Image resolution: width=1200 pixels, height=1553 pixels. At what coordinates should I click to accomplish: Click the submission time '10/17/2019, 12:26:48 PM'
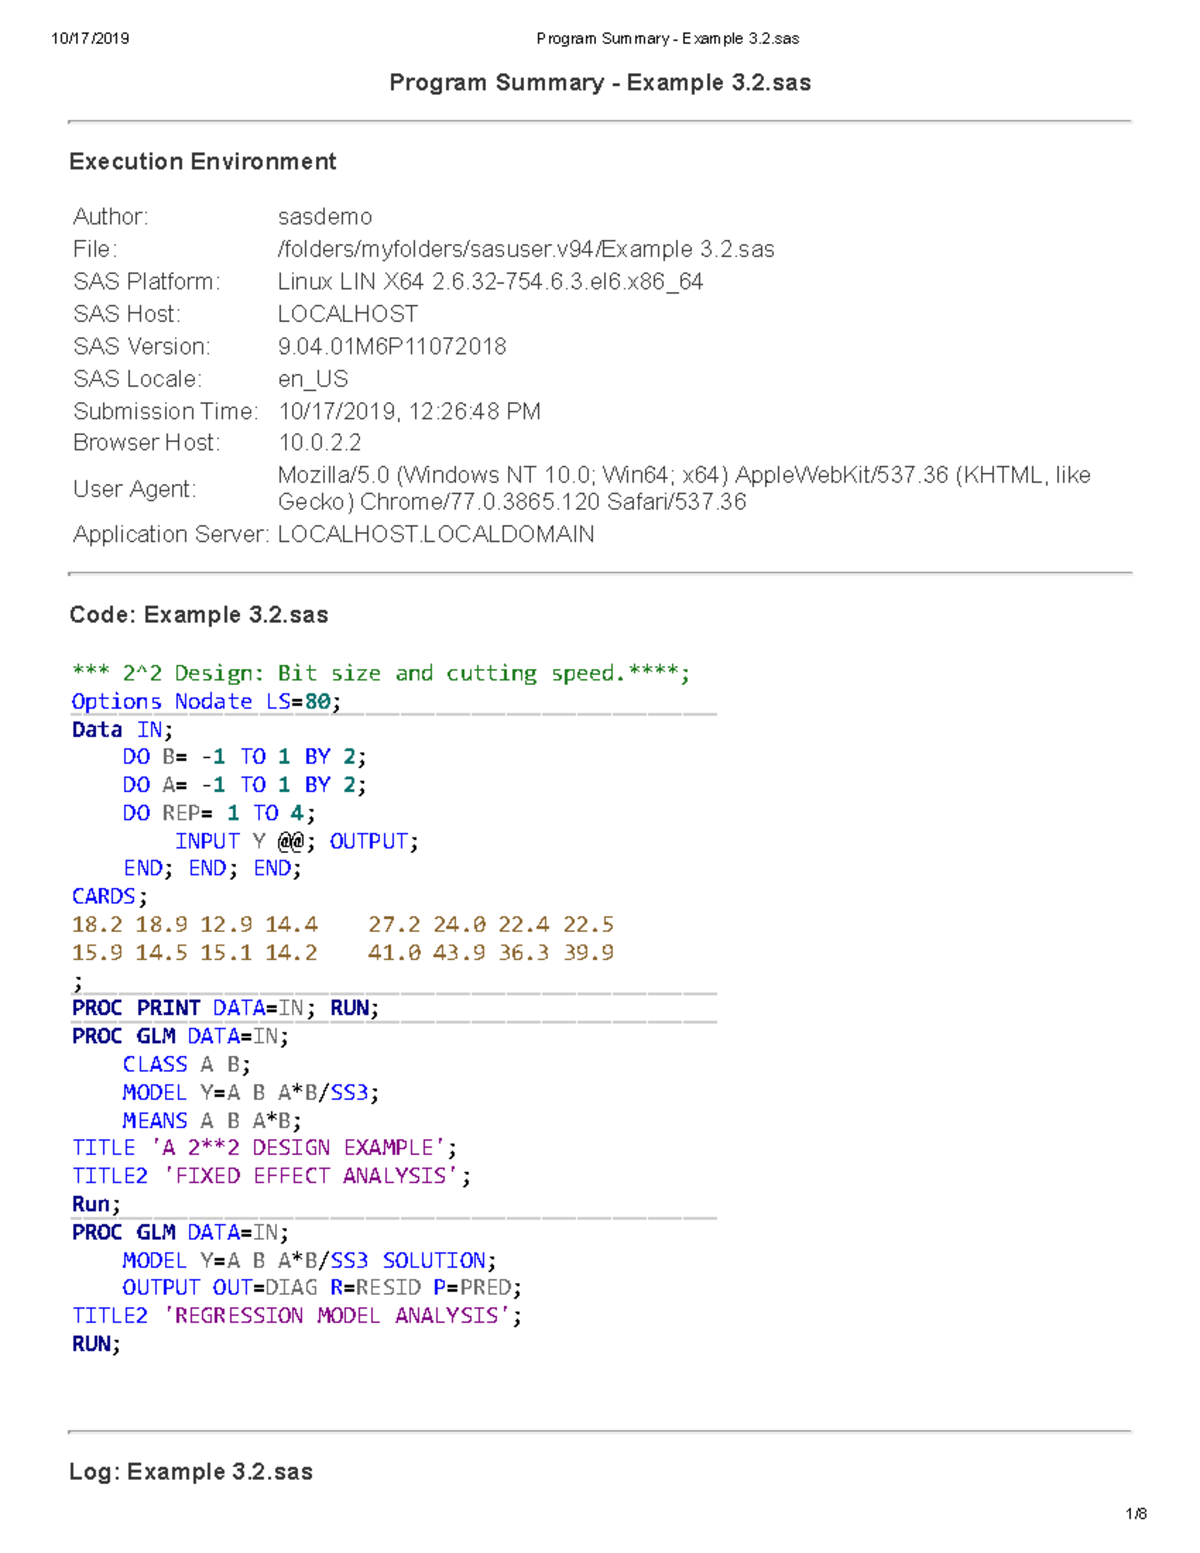pos(409,411)
